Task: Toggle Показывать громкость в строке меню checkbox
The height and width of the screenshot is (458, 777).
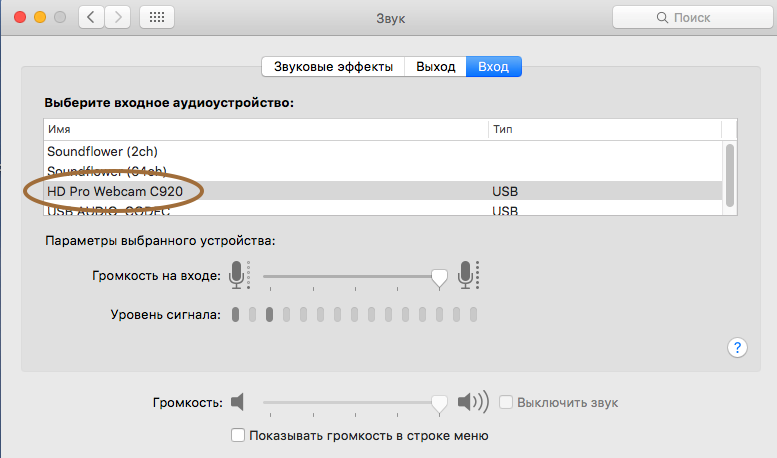Action: coord(238,435)
